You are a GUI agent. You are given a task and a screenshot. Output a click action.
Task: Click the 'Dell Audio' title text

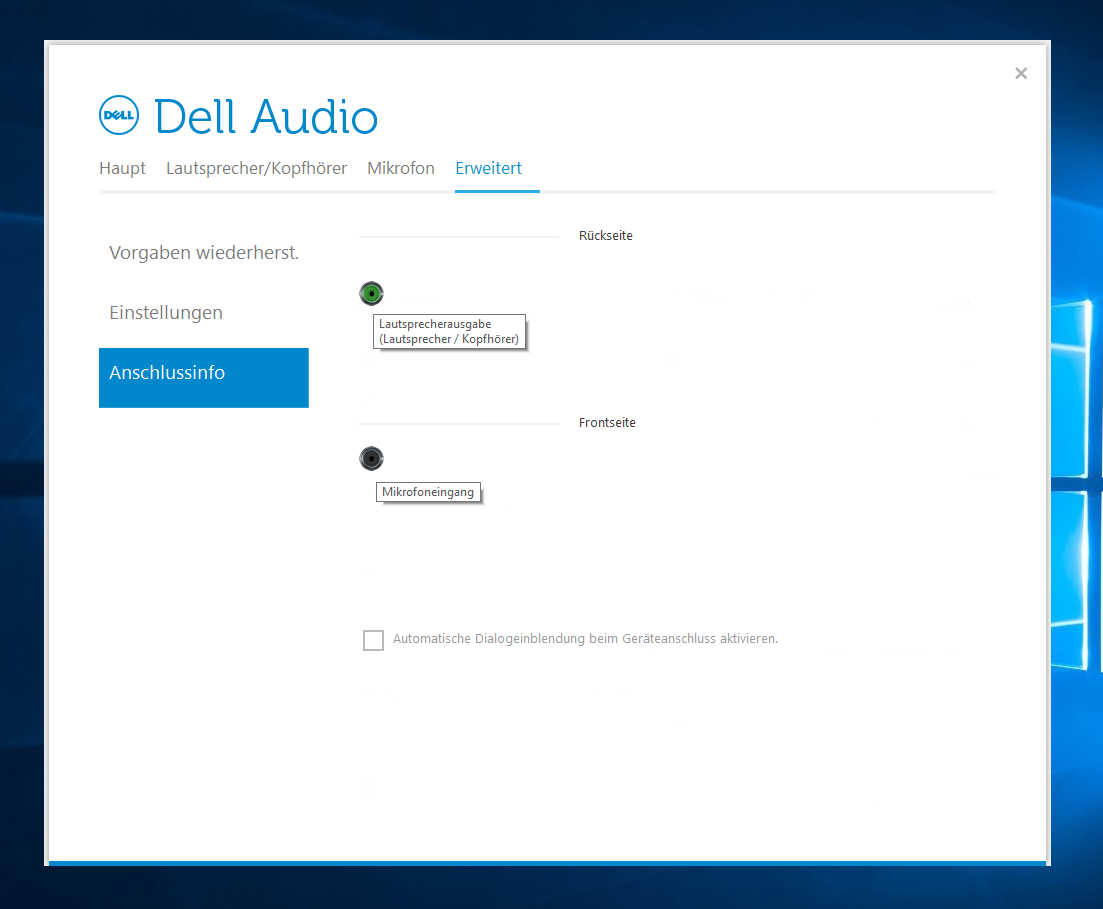[266, 117]
